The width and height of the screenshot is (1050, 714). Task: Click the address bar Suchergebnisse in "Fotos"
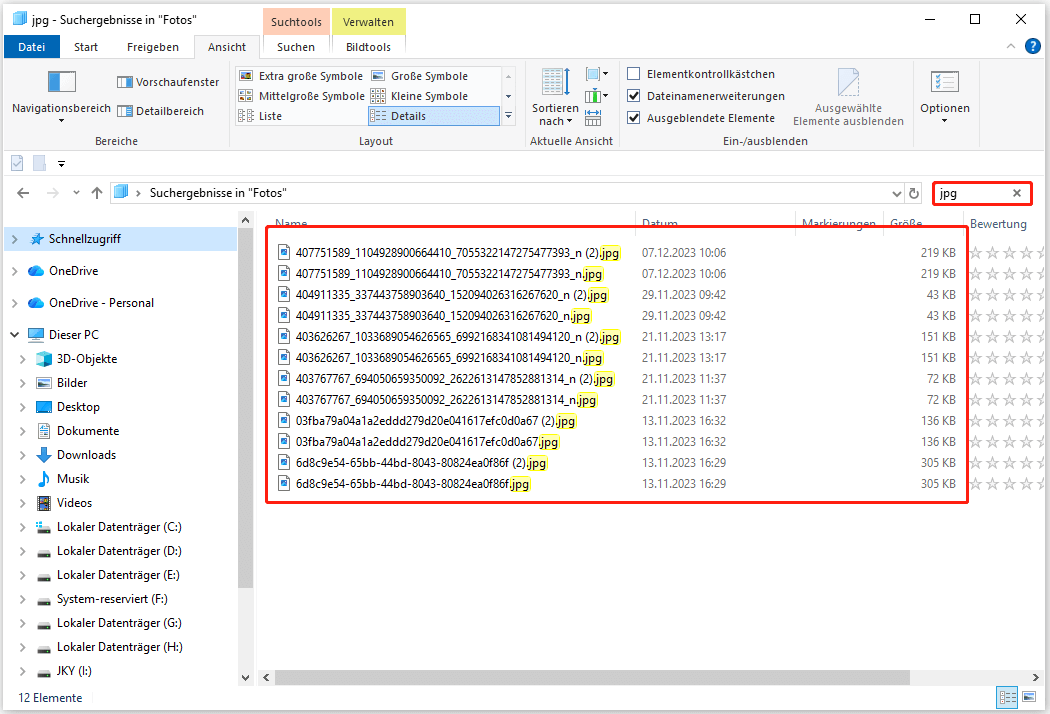tap(218, 194)
